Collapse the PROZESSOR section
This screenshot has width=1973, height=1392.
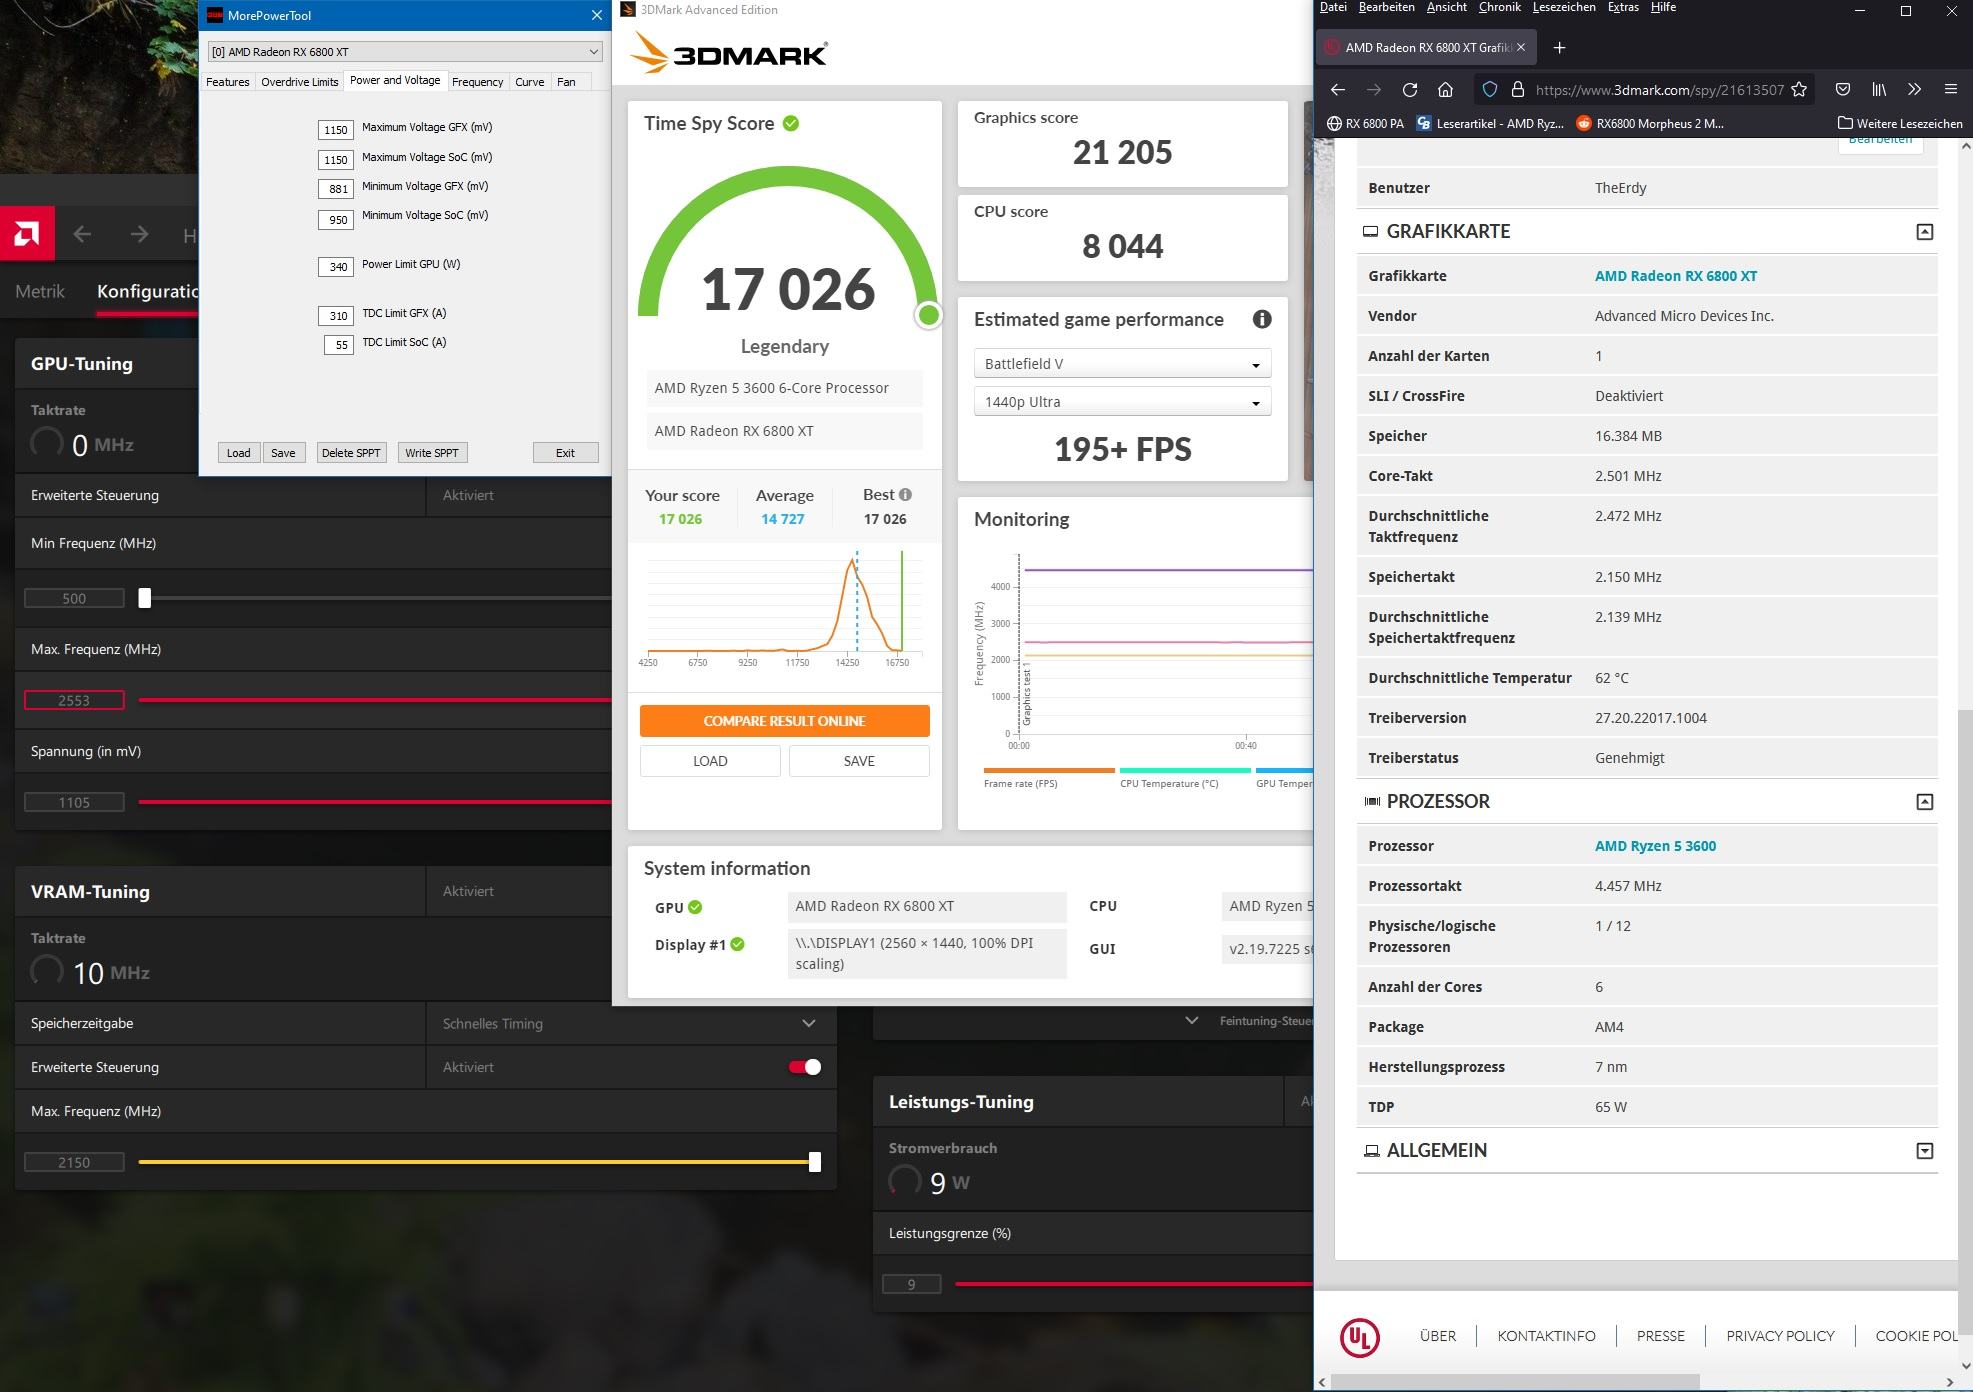point(1924,802)
